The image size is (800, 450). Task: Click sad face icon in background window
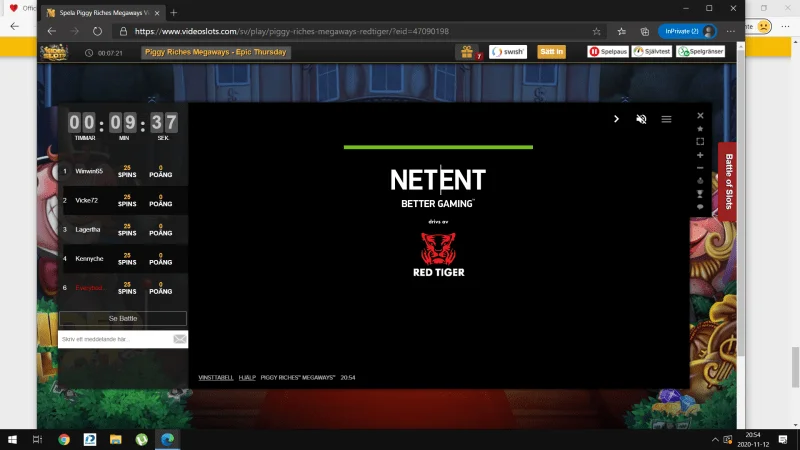click(764, 26)
